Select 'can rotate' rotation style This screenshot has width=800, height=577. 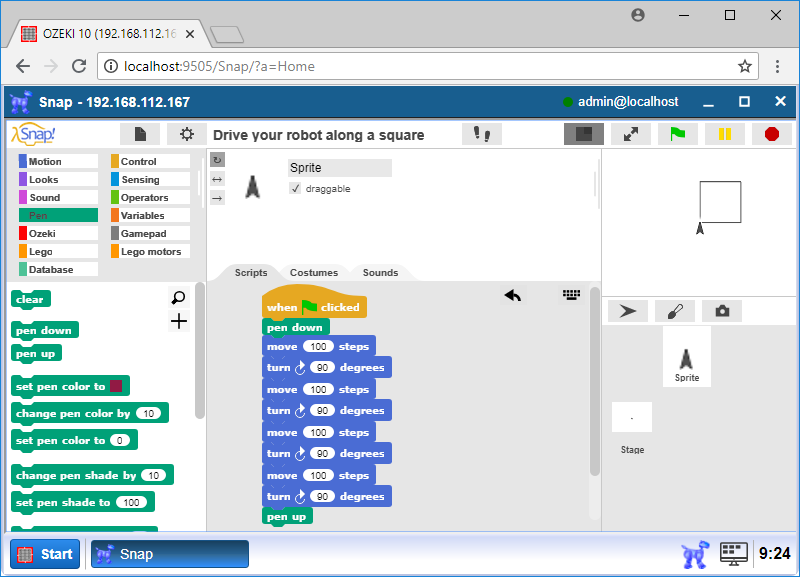pos(217,160)
